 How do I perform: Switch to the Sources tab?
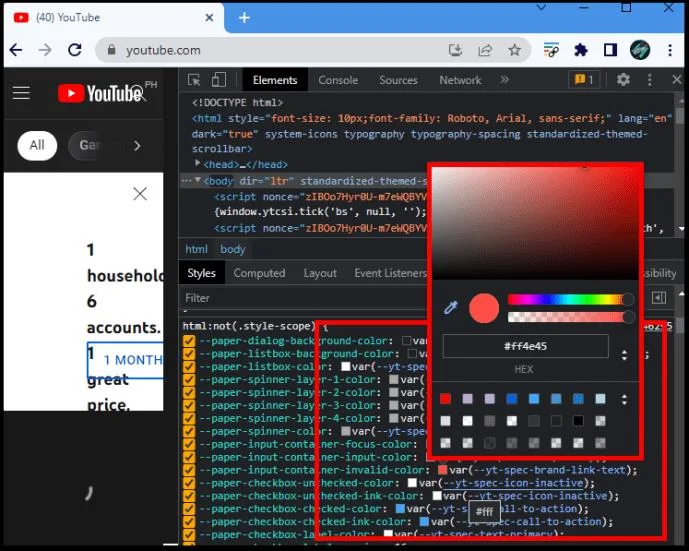(398, 80)
